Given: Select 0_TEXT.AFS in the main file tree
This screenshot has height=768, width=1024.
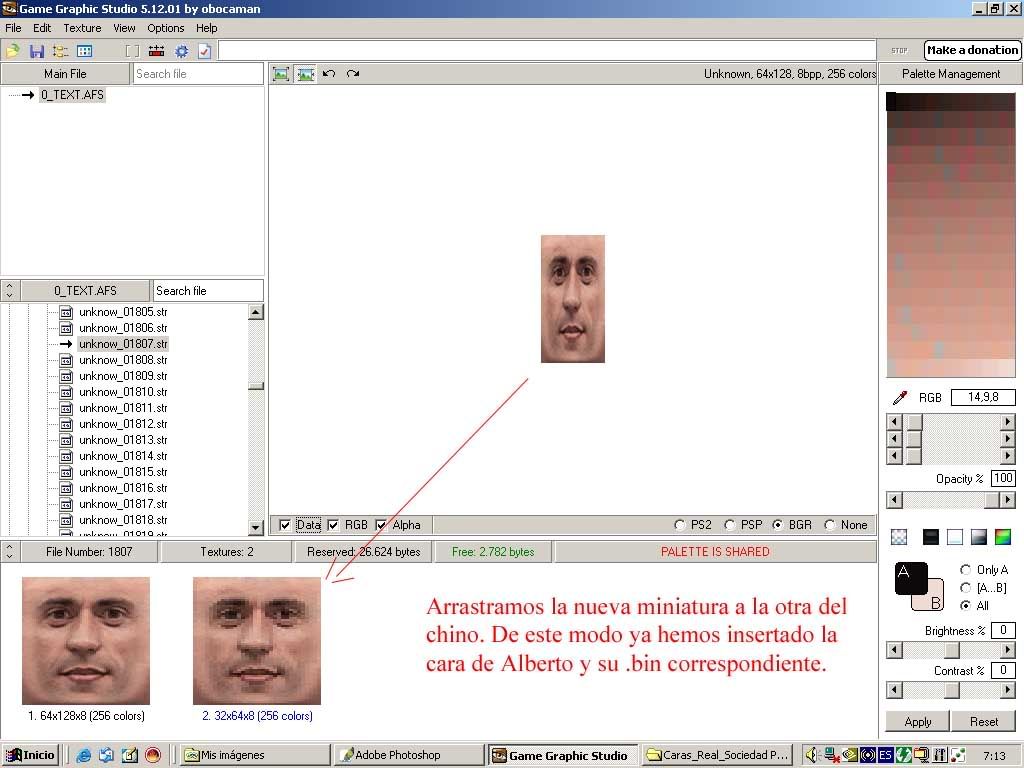Looking at the screenshot, I should pyautogui.click(x=72, y=95).
